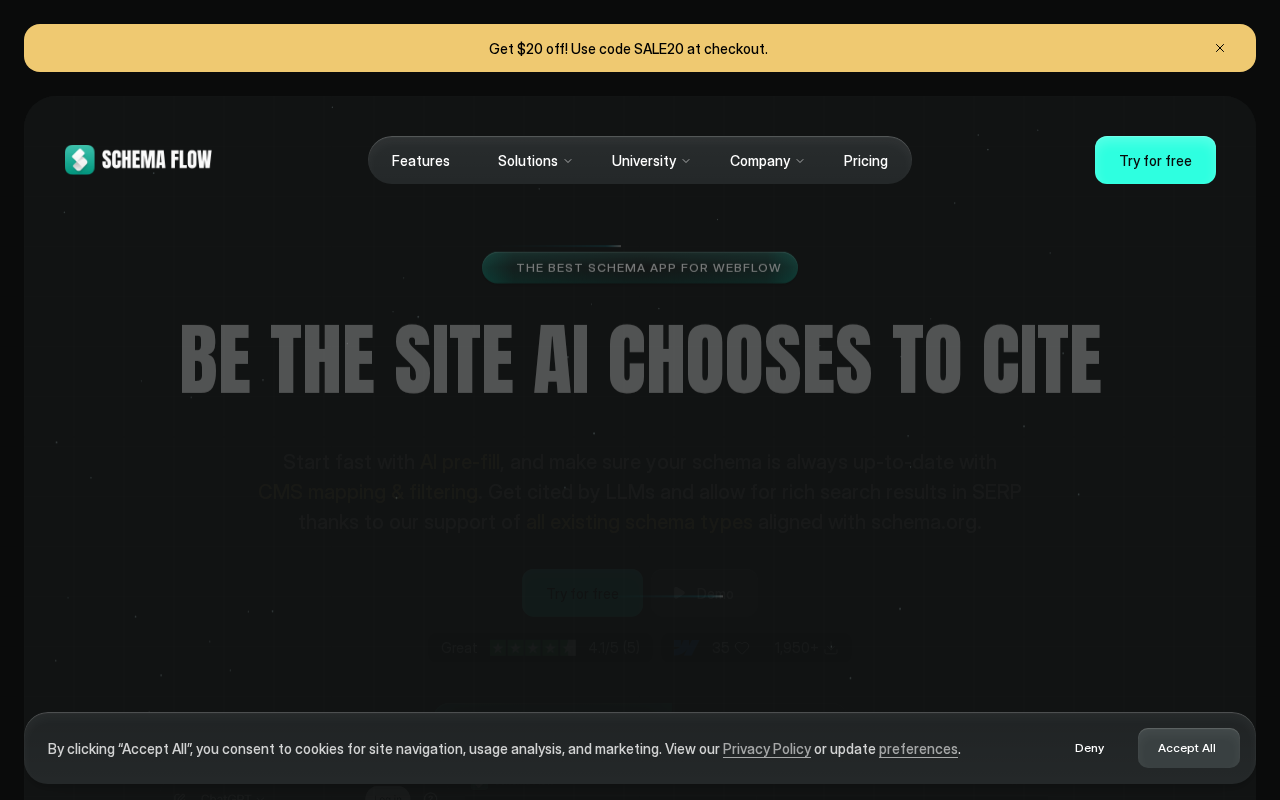Go to the Pricing page

[x=866, y=161]
